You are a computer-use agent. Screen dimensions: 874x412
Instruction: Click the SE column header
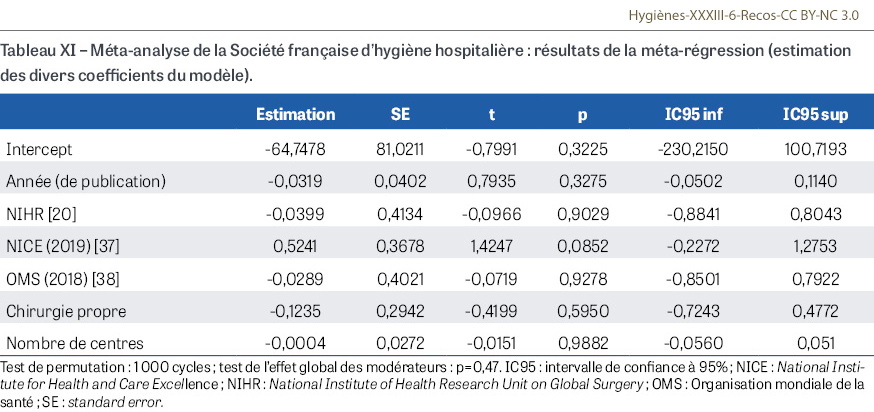point(401,115)
